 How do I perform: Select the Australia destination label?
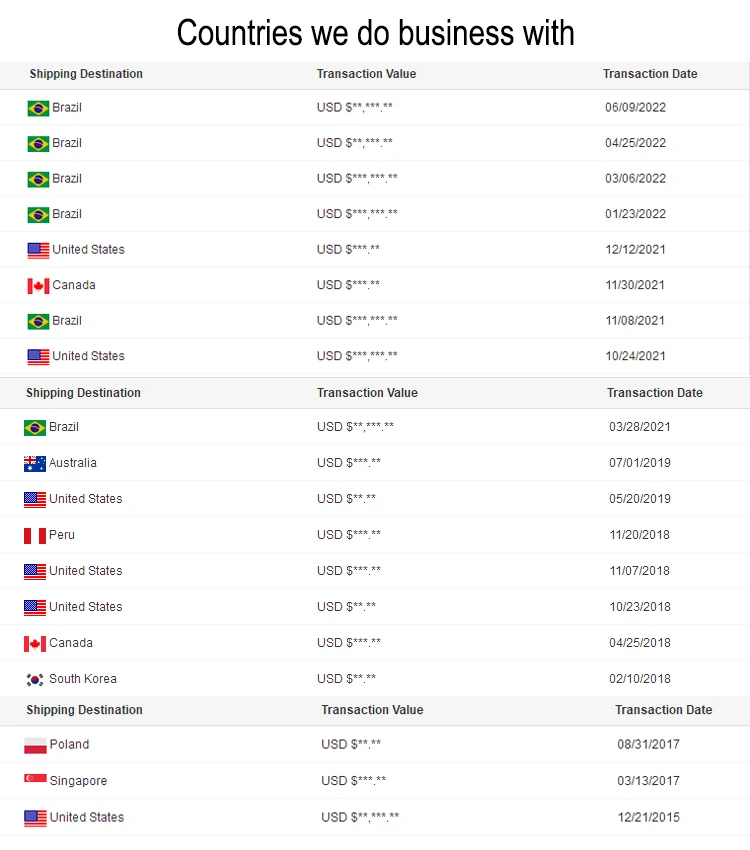coord(73,463)
